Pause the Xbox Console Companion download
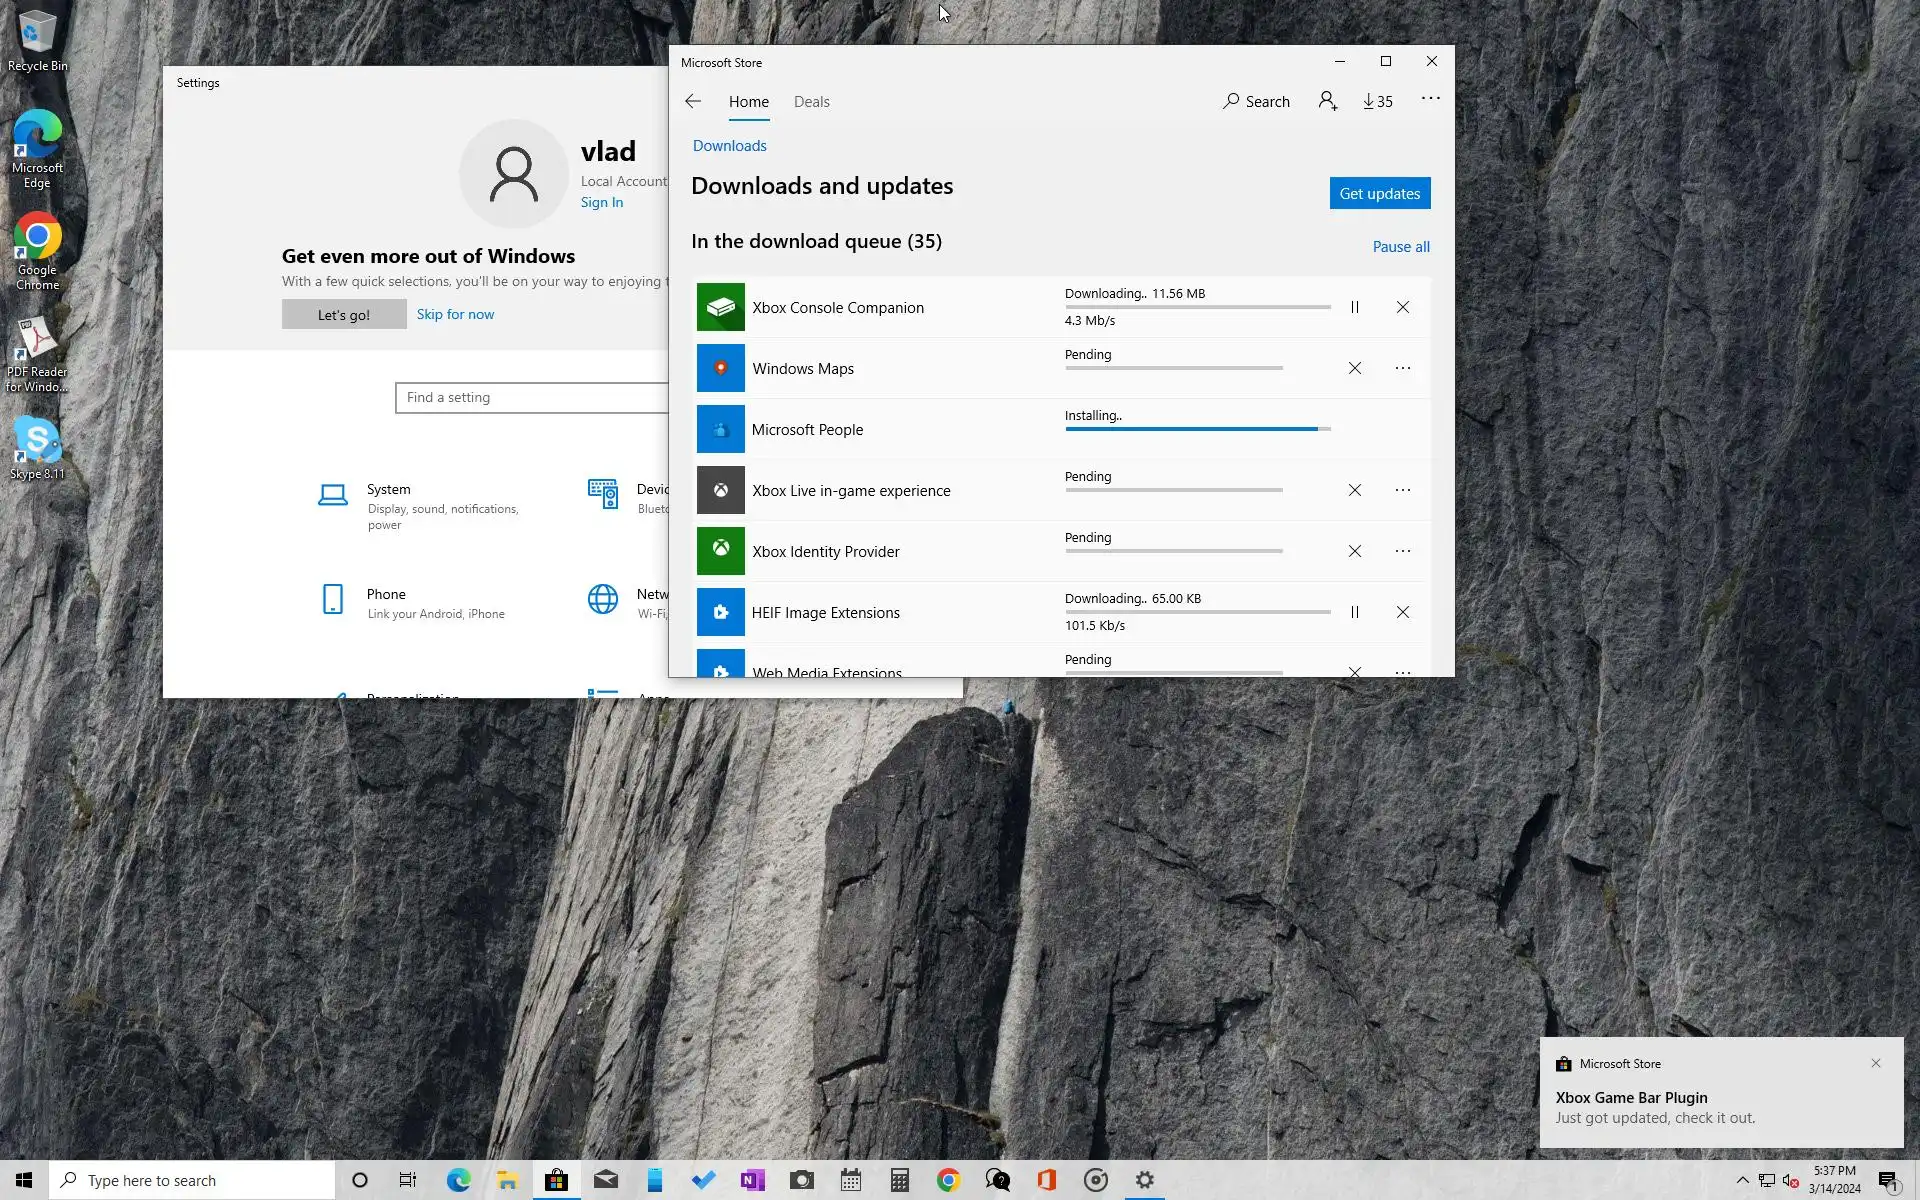The height and width of the screenshot is (1200, 1920). (1354, 307)
